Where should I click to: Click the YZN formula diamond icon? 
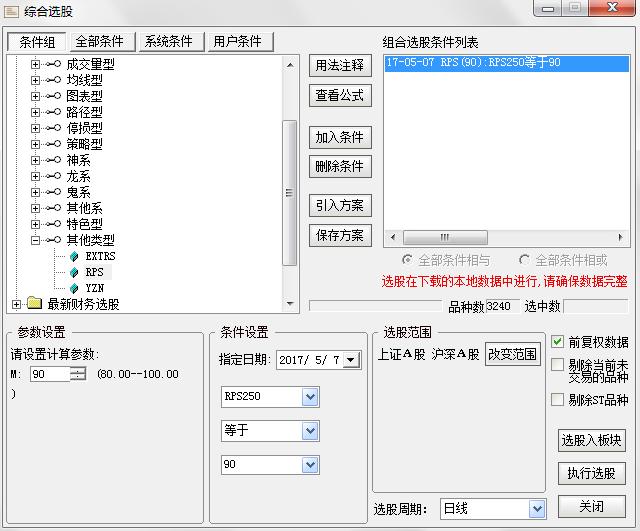point(74,288)
